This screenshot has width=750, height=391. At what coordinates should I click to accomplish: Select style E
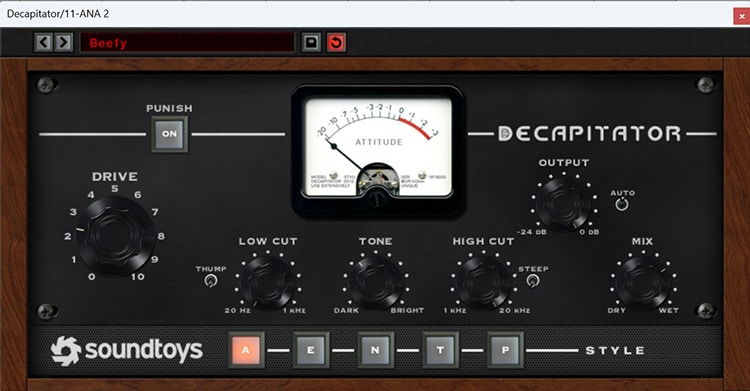tap(311, 350)
